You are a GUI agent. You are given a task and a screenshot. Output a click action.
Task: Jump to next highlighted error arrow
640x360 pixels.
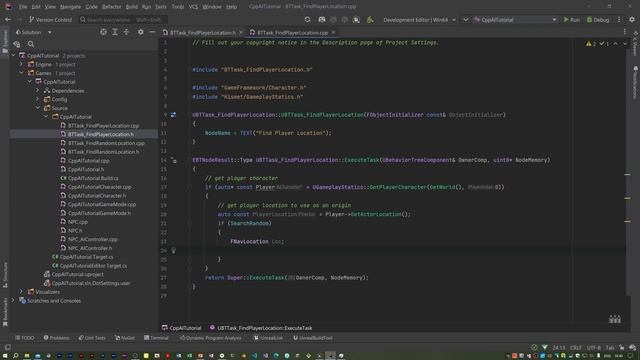coord(625,44)
